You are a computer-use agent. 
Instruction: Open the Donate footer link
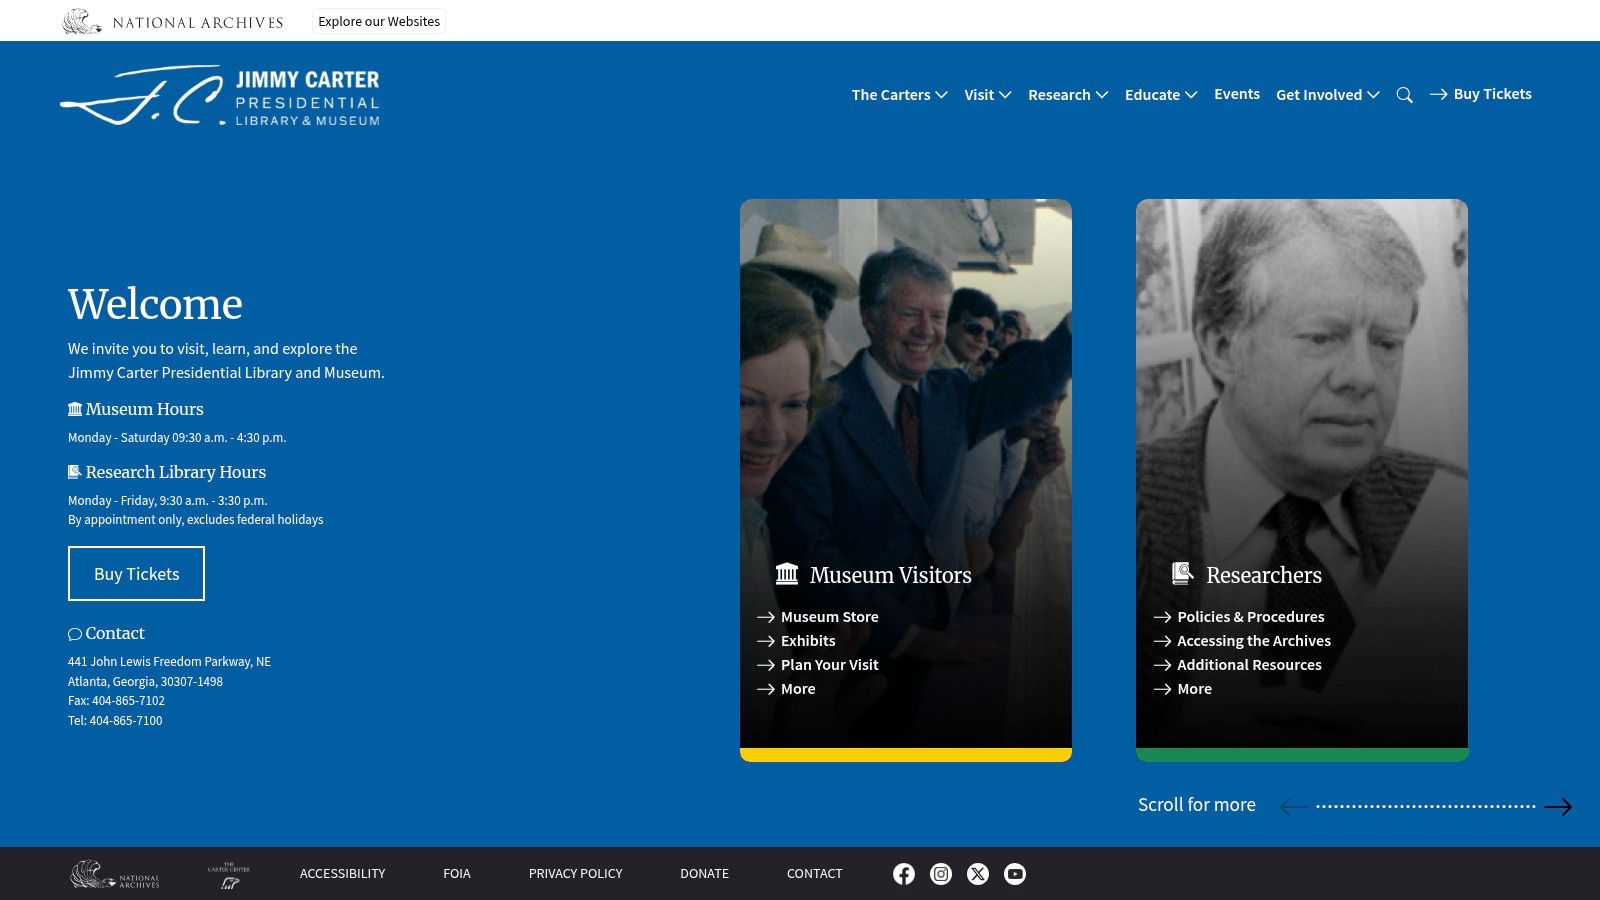705,874
